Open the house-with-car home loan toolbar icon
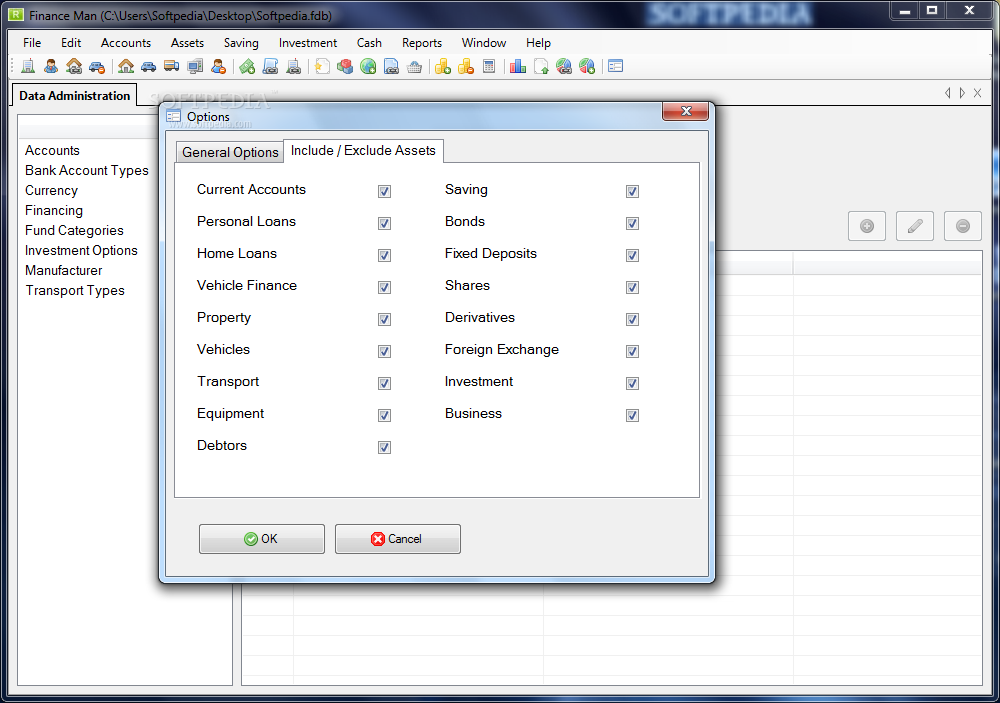 pos(74,66)
